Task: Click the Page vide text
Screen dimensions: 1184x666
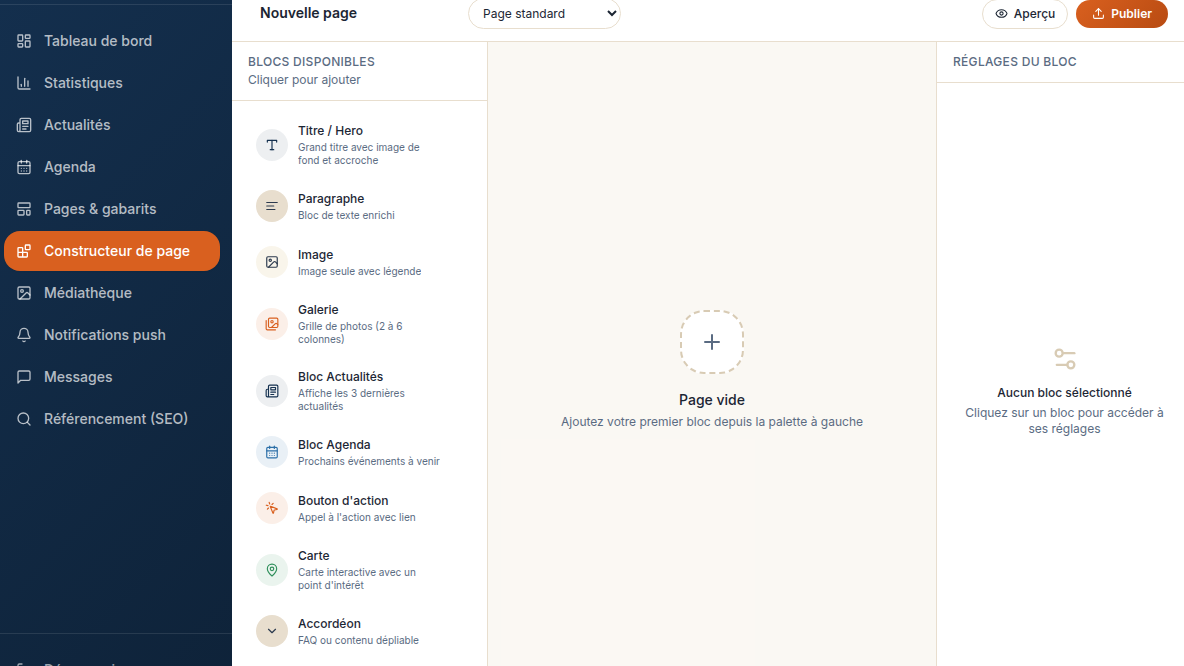Action: 711,400
